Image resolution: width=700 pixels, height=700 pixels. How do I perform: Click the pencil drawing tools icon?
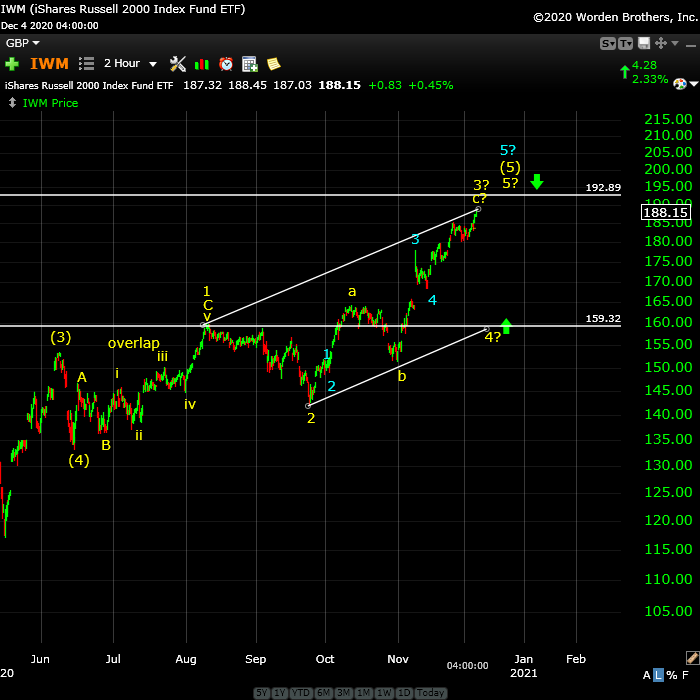click(x=692, y=658)
